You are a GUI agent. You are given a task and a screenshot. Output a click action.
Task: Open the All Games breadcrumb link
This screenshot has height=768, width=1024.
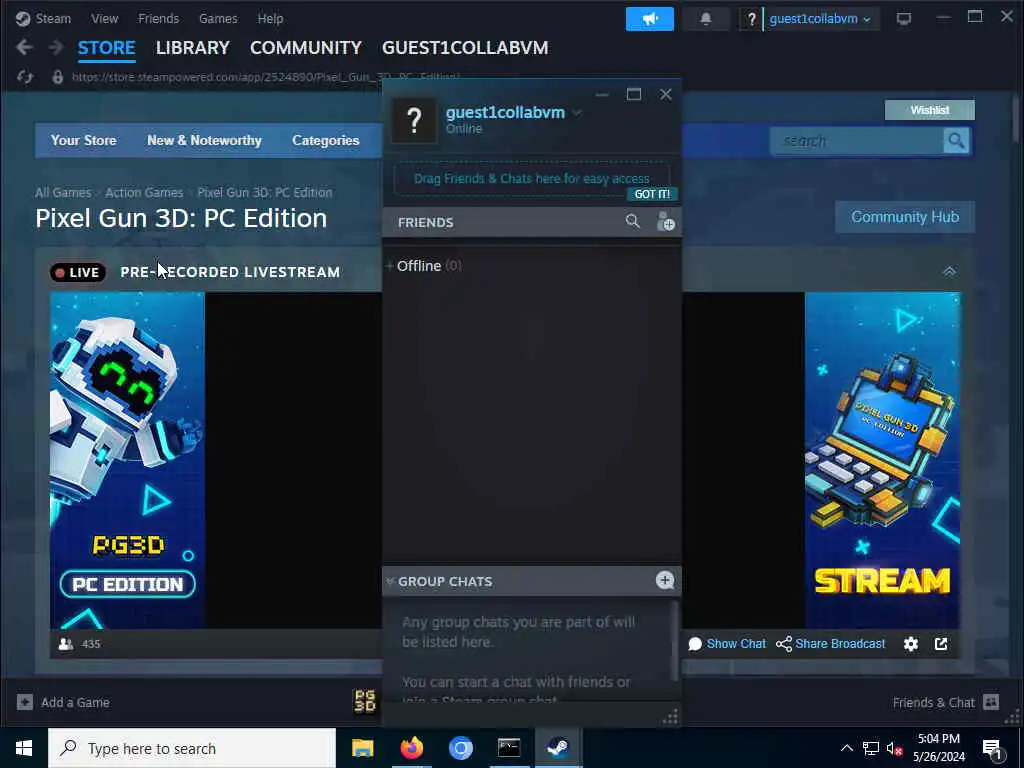point(63,192)
